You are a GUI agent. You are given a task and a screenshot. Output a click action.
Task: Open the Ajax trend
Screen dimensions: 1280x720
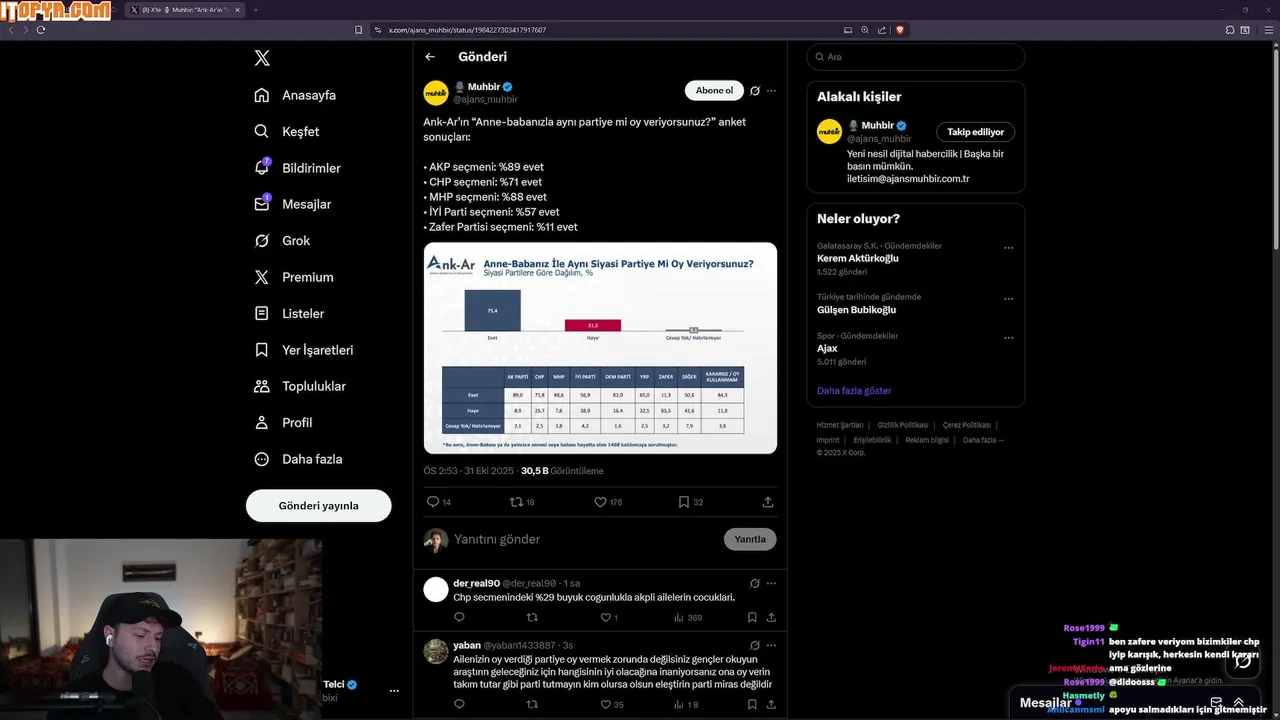coord(827,349)
